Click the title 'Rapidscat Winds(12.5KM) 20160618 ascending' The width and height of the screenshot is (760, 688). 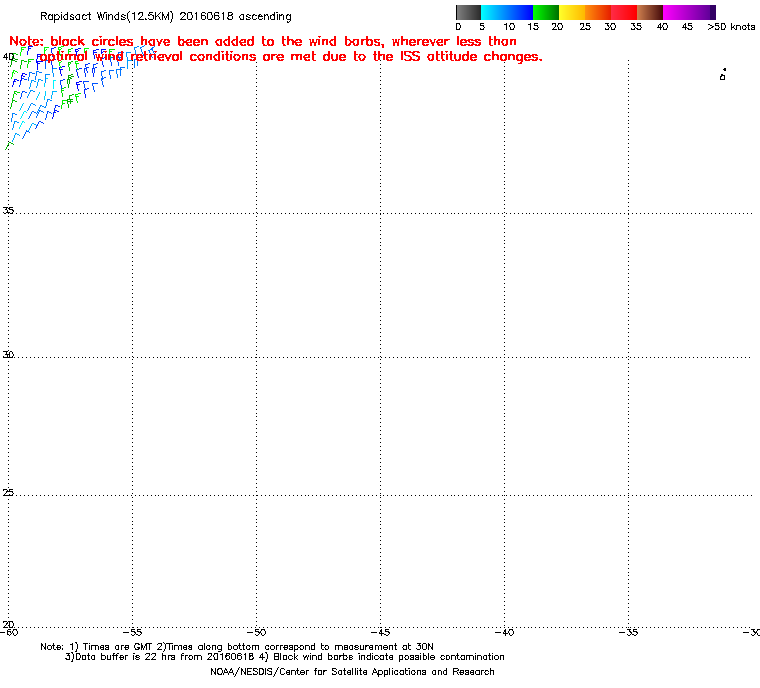(x=166, y=16)
